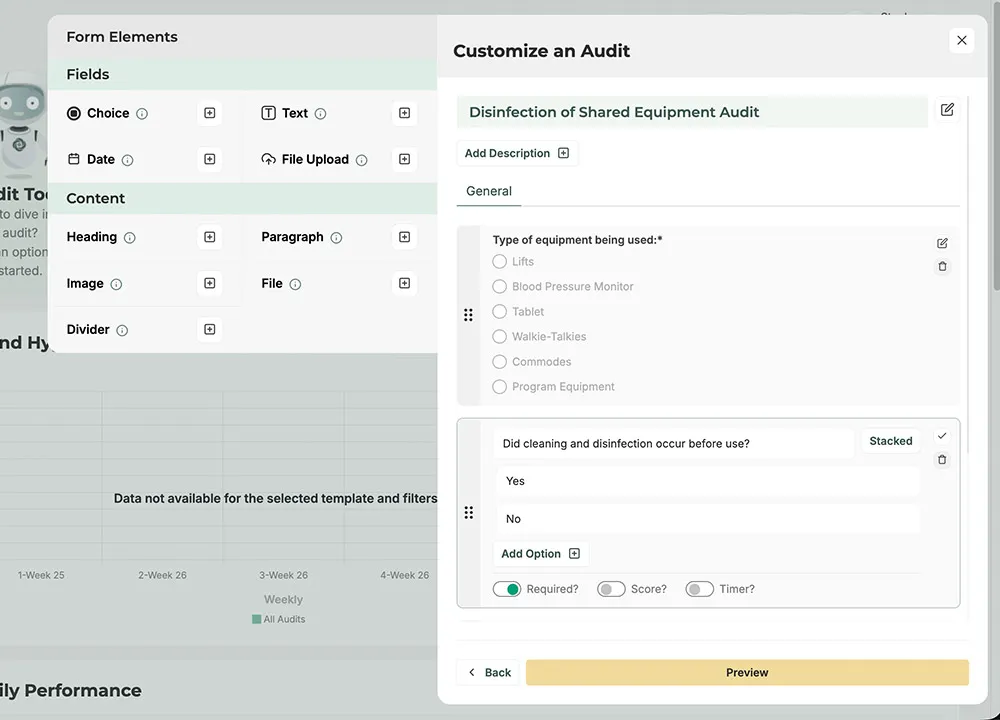Select the Program Equipment radio option

coord(499,386)
